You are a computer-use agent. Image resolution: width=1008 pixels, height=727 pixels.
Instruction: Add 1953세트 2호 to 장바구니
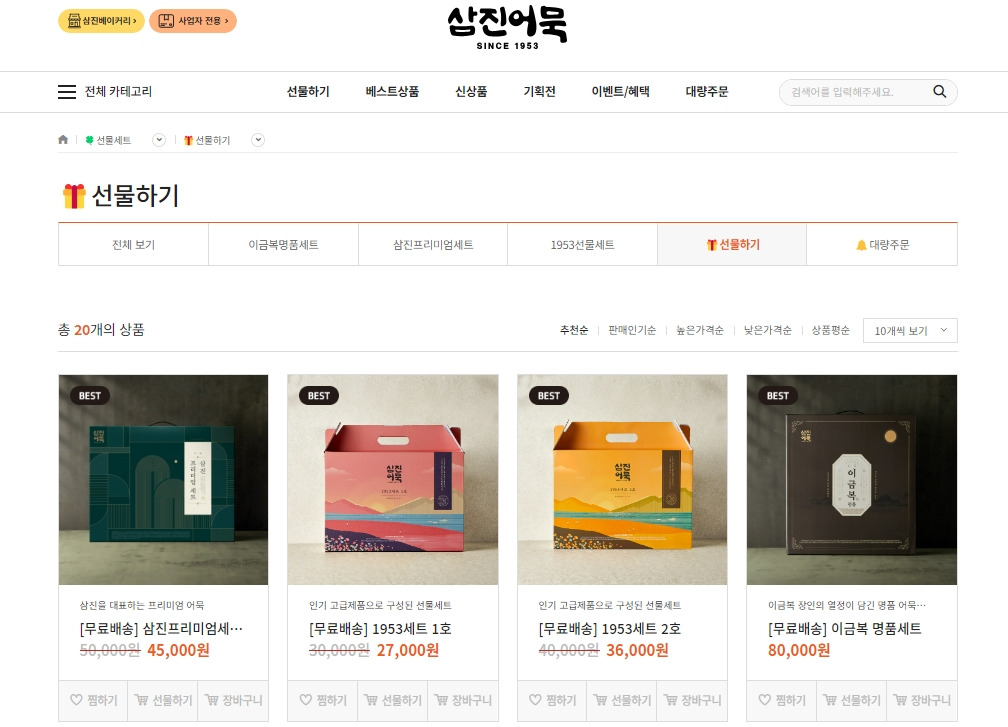(692, 700)
